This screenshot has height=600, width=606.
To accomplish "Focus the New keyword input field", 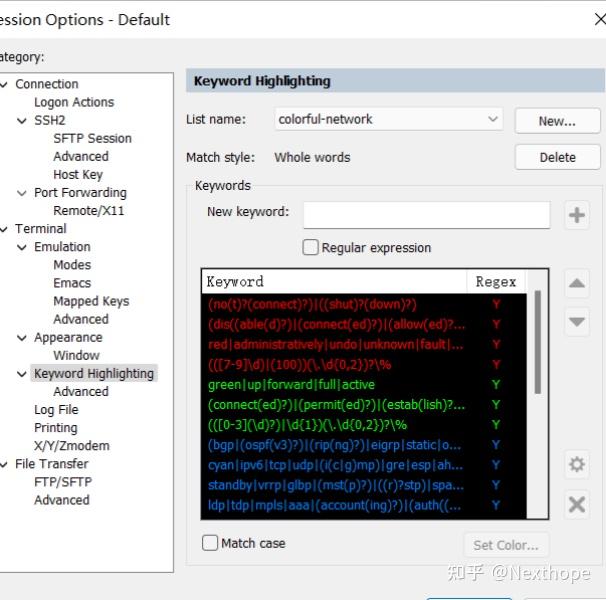I will (x=427, y=215).
